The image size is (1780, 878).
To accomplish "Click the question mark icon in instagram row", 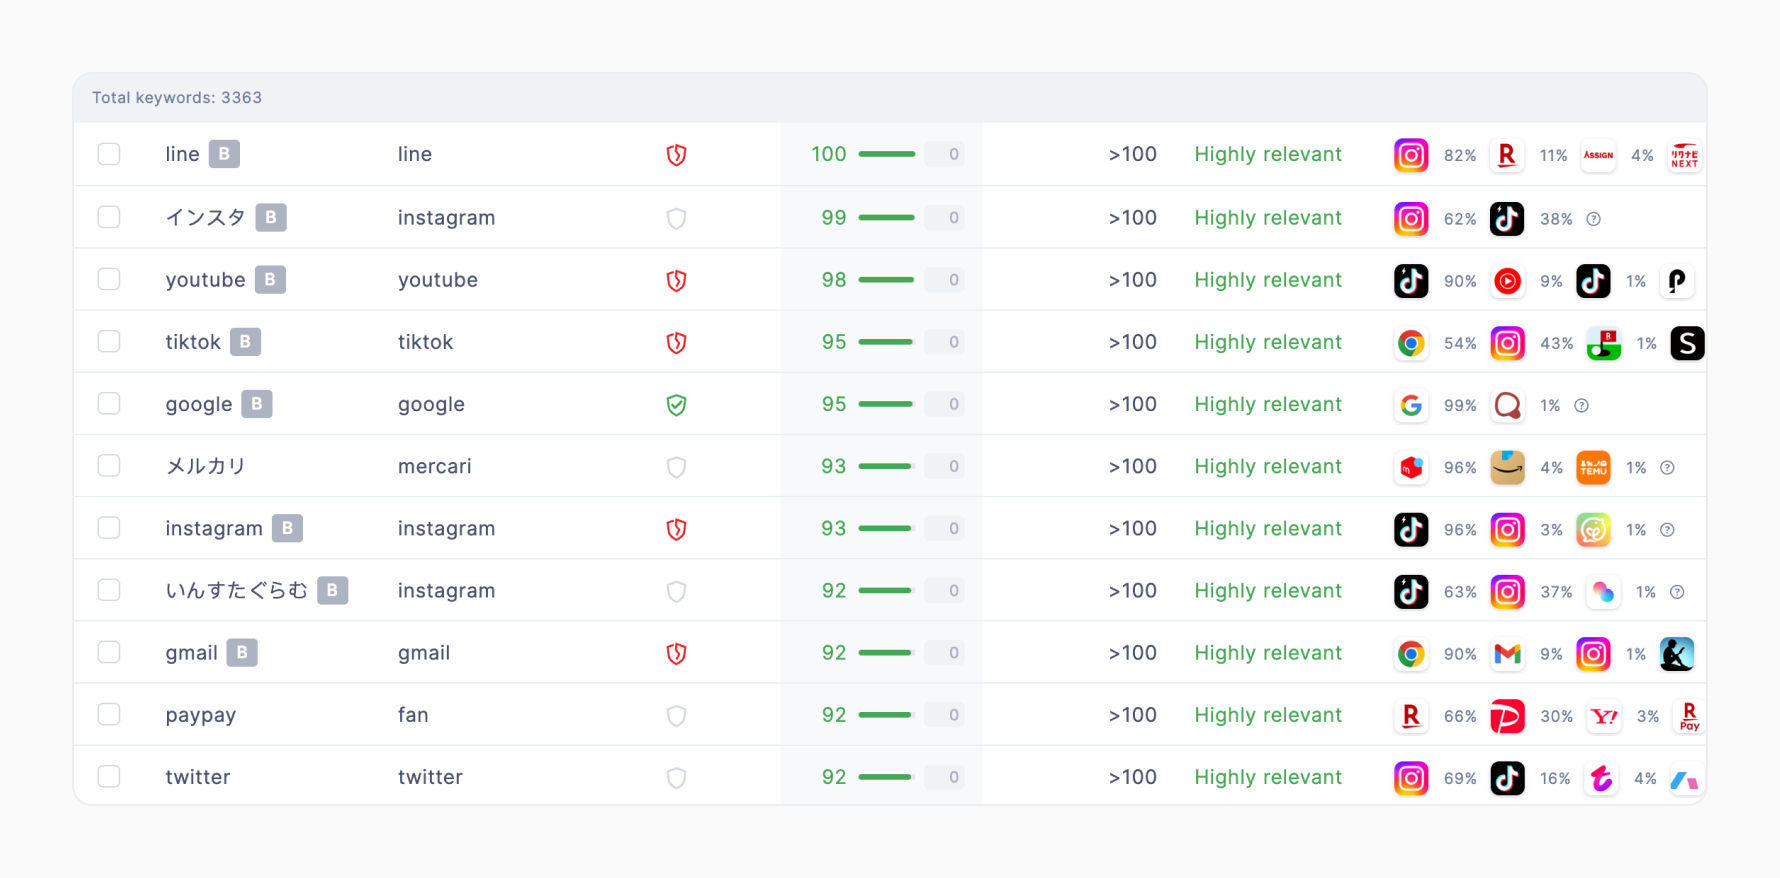I will (1667, 530).
